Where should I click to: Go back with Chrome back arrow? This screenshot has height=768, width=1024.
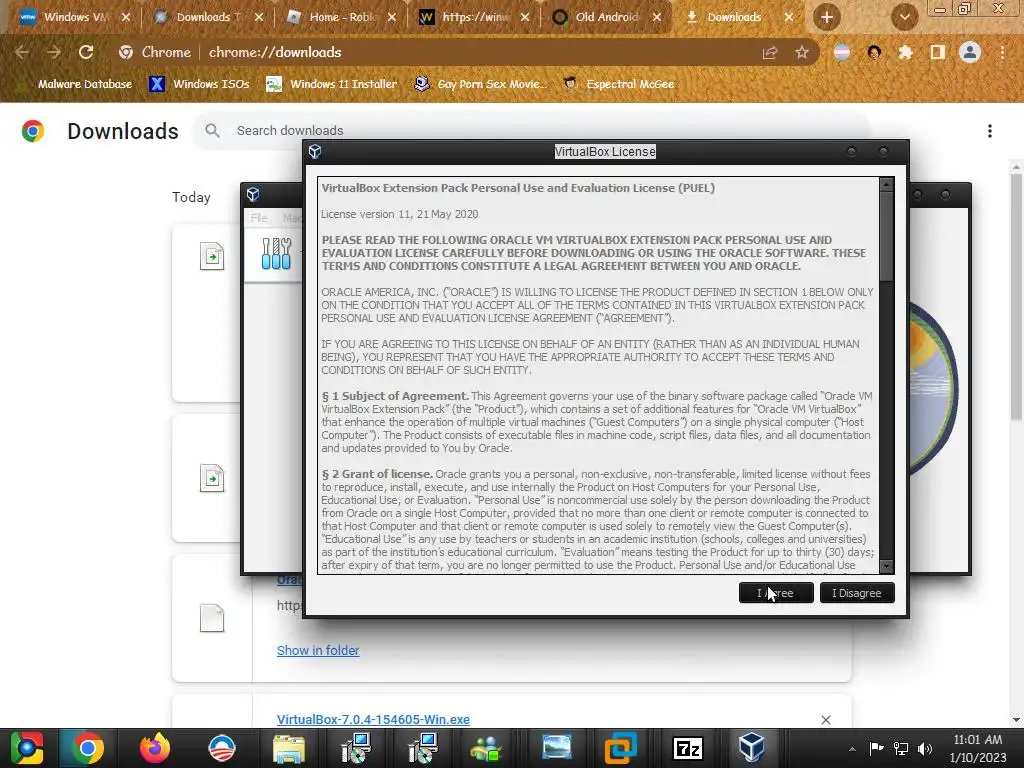22,52
